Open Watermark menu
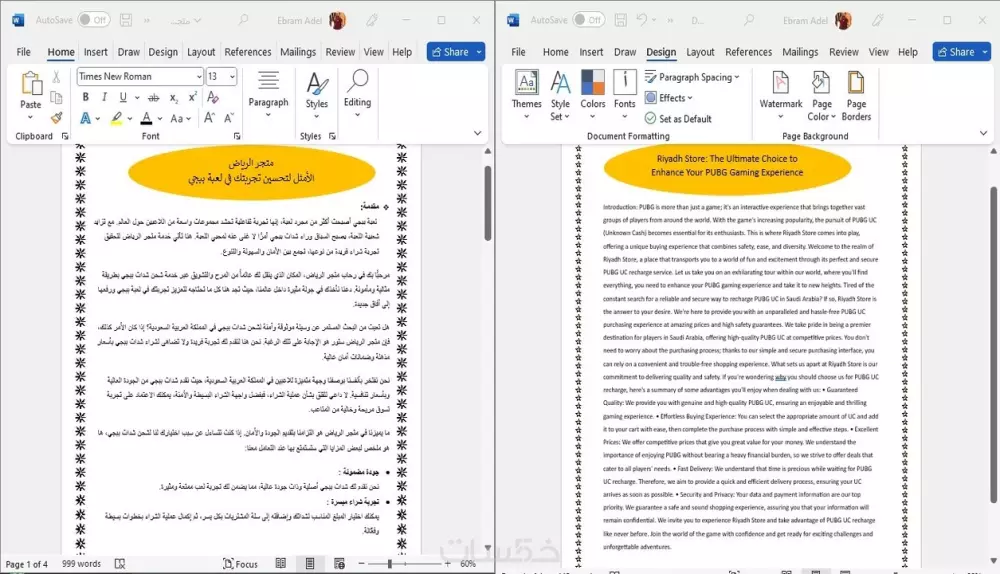1000x574 pixels. [x=781, y=94]
